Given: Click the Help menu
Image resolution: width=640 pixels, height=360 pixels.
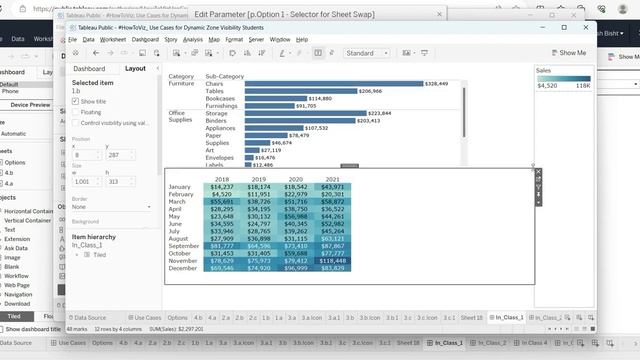Looking at the screenshot, I should pyautogui.click(x=302, y=40).
